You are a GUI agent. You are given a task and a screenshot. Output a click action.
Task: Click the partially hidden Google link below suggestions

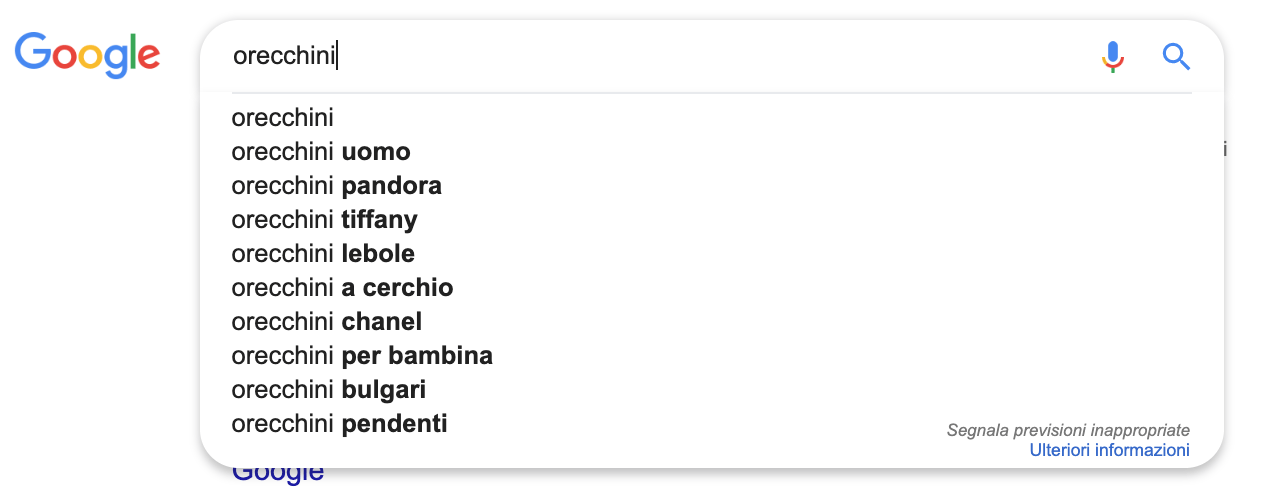tap(278, 475)
